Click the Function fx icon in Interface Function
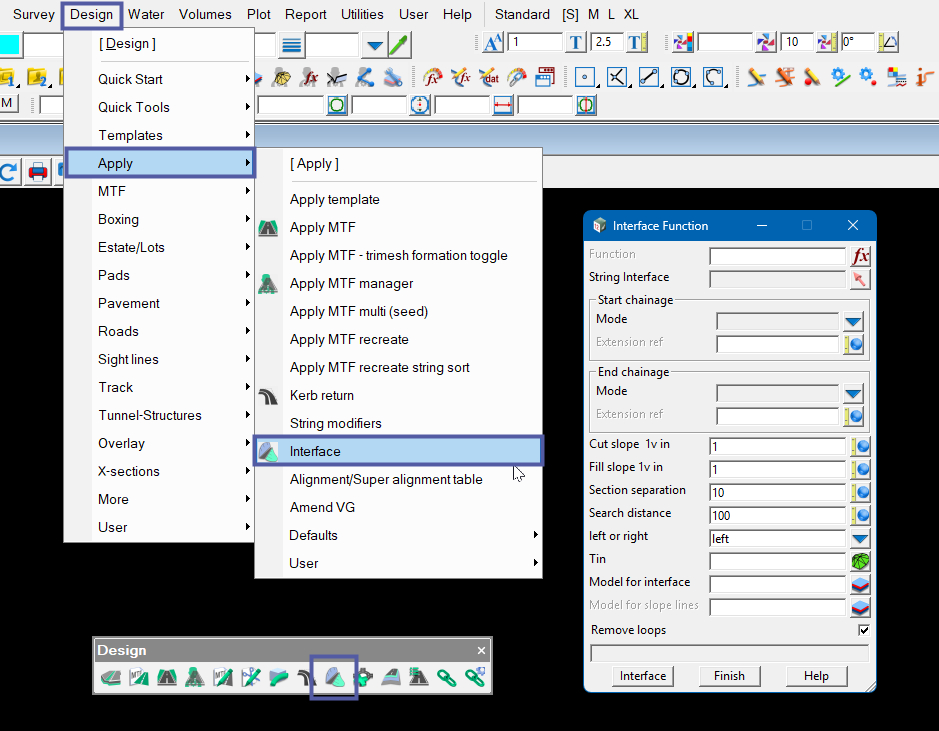This screenshot has width=939, height=731. click(x=860, y=256)
